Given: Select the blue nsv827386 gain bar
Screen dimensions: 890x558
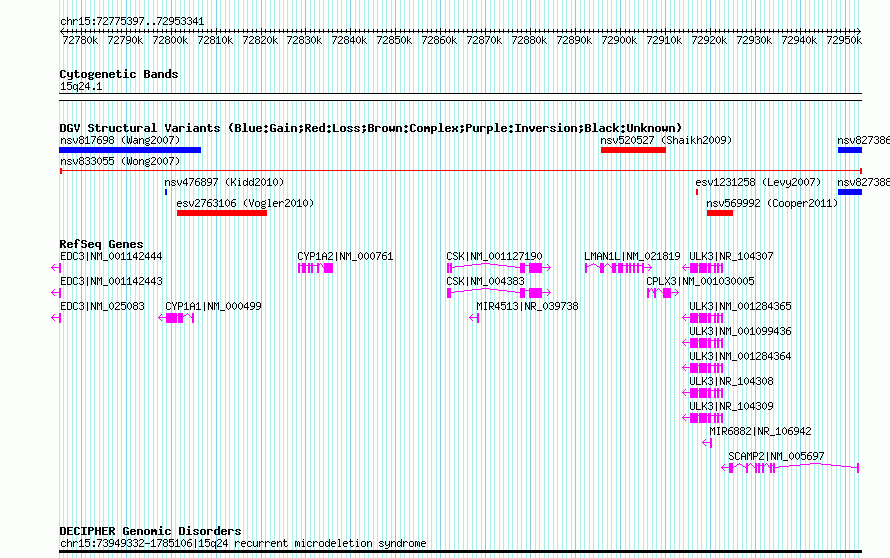Looking at the screenshot, I should coord(850,150).
